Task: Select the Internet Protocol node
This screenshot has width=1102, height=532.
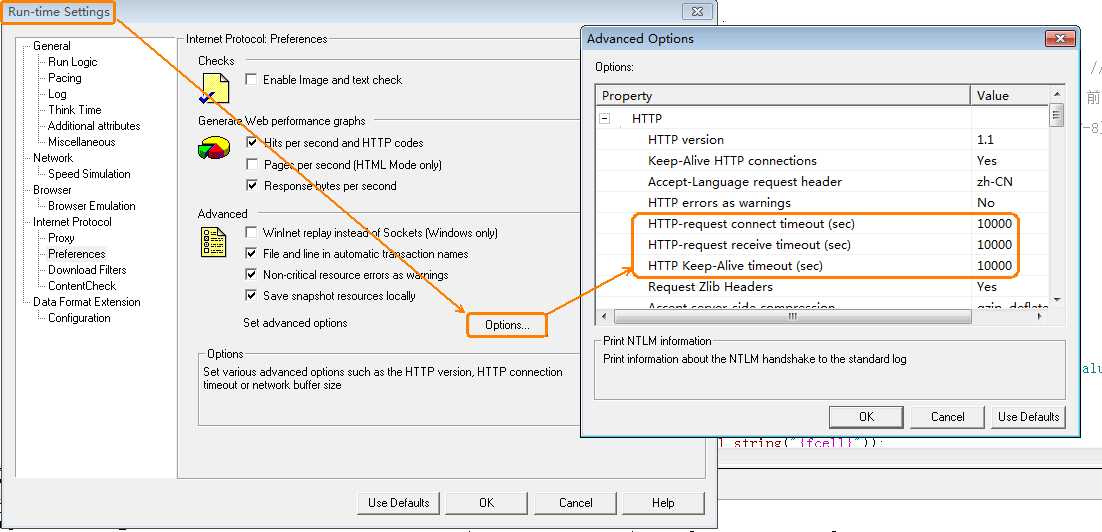Action: pyautogui.click(x=72, y=222)
